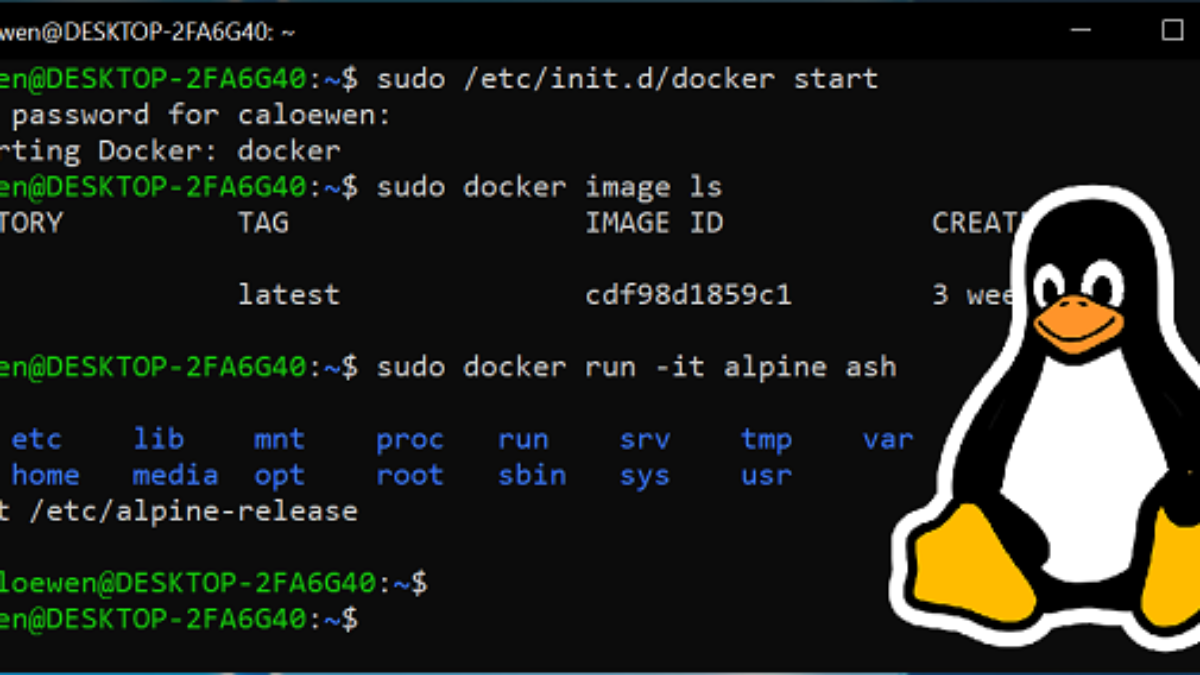Click the 'mnt' directory name
Viewport: 1200px width, 675px height.
coord(279,439)
